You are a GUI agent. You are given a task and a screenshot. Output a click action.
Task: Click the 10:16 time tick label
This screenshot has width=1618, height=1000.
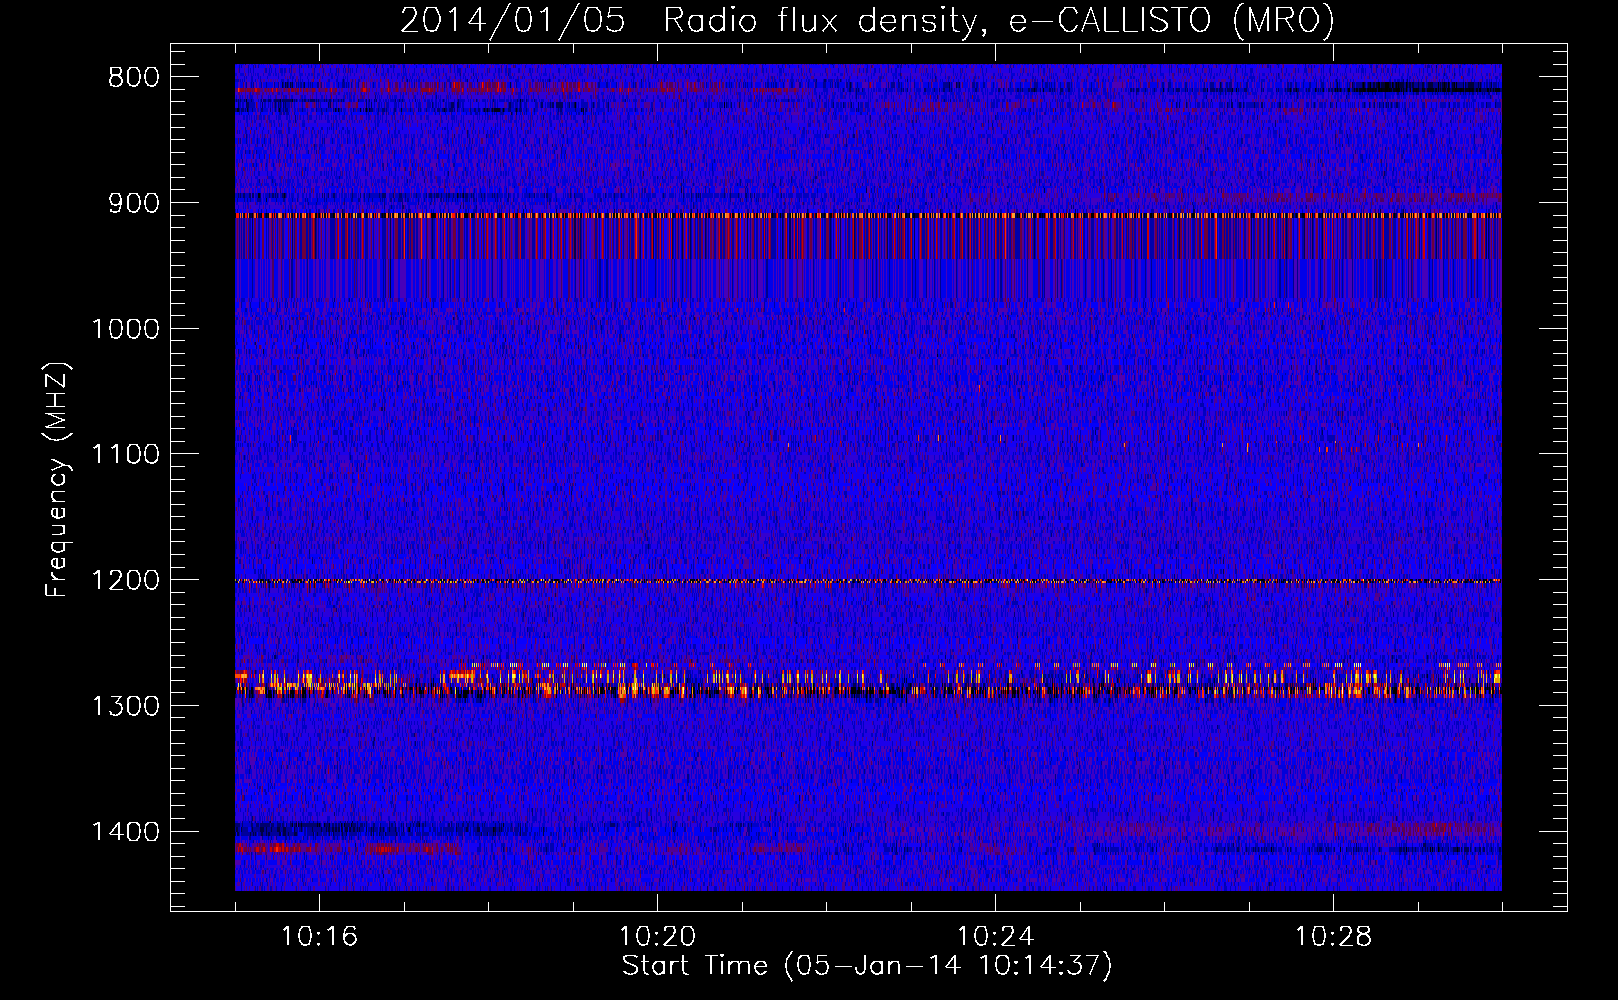(x=319, y=937)
